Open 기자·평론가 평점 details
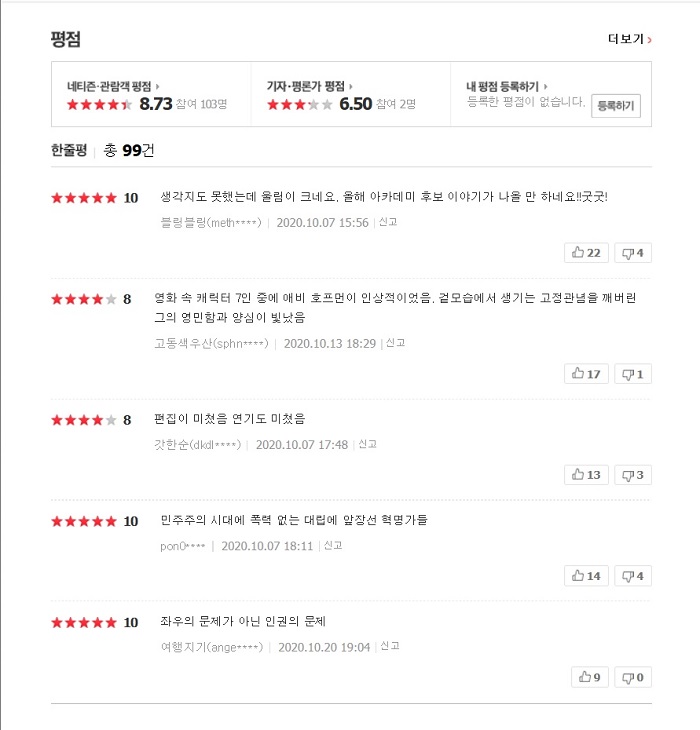This screenshot has width=700, height=730. pyautogui.click(x=310, y=86)
